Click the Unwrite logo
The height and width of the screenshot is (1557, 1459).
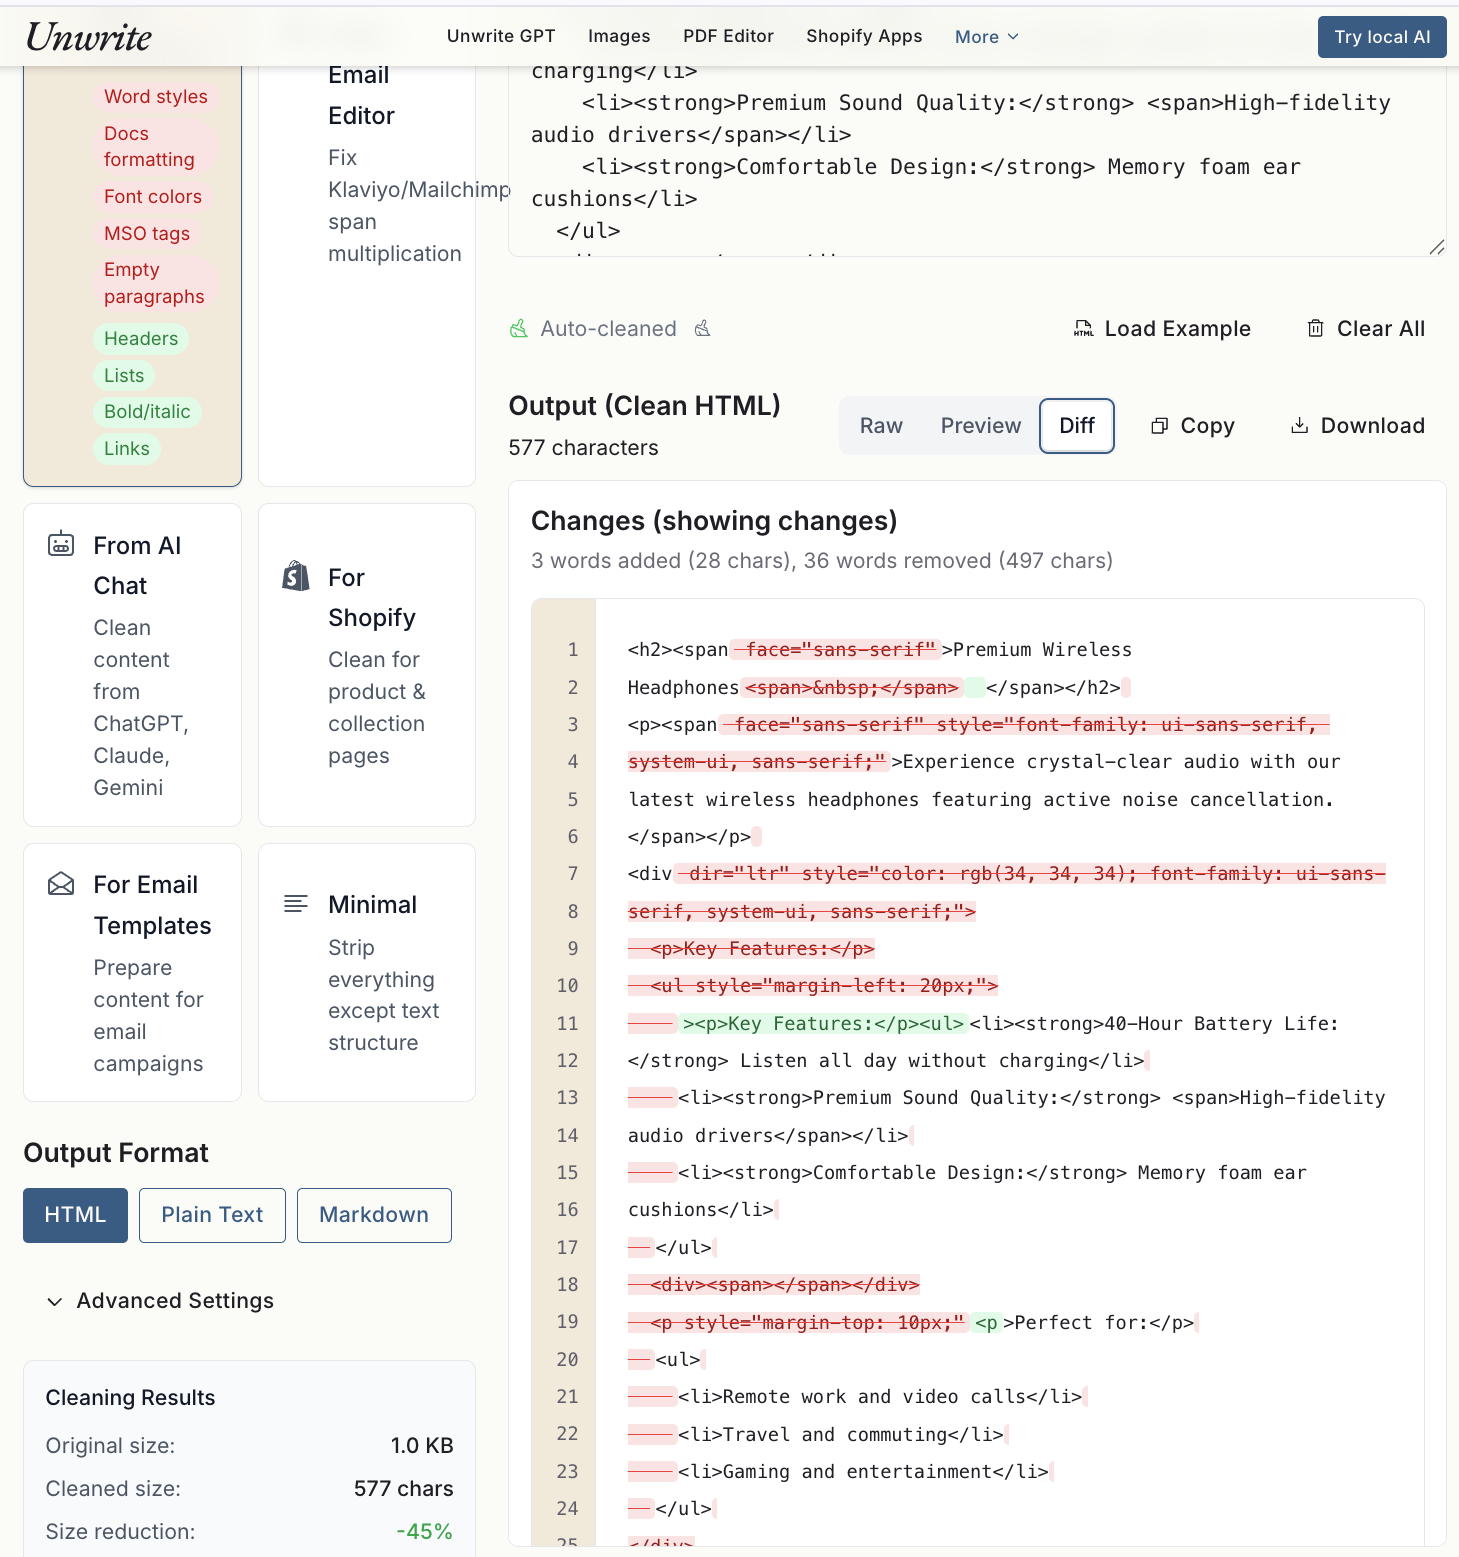pos(88,37)
